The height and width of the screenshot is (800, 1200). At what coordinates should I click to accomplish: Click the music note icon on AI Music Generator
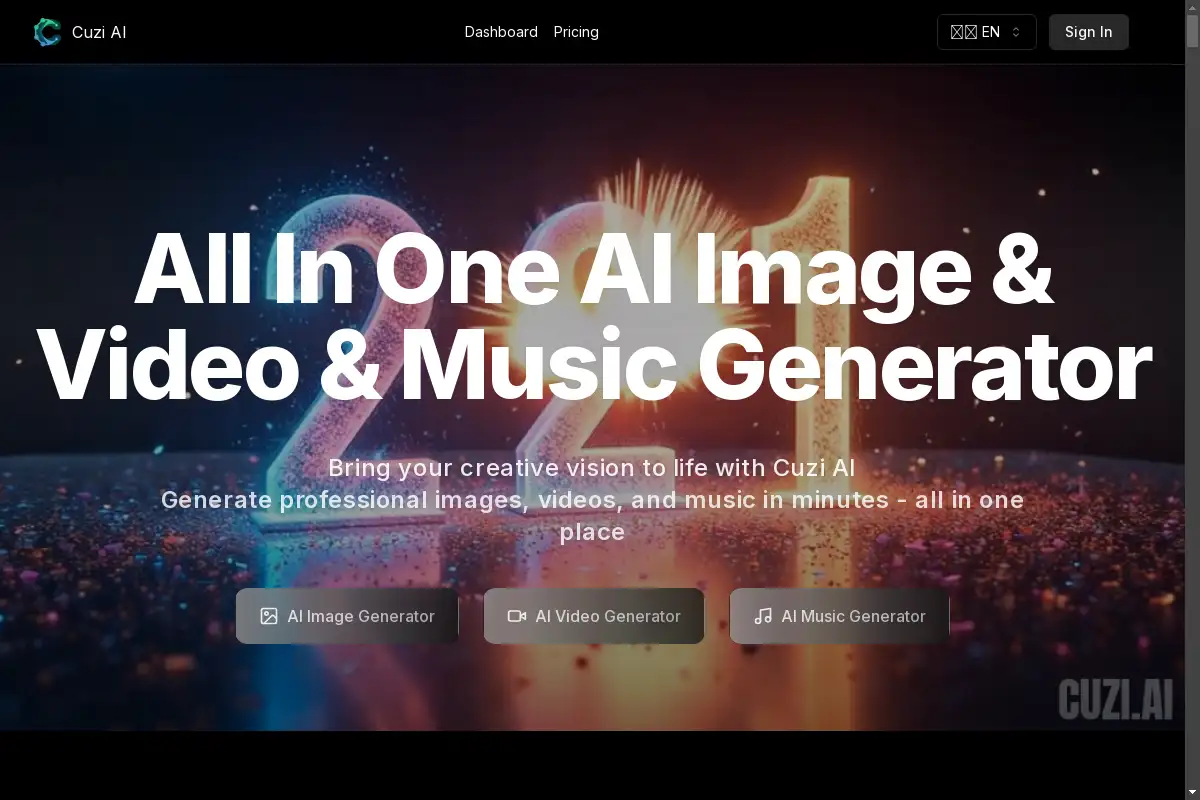(763, 616)
